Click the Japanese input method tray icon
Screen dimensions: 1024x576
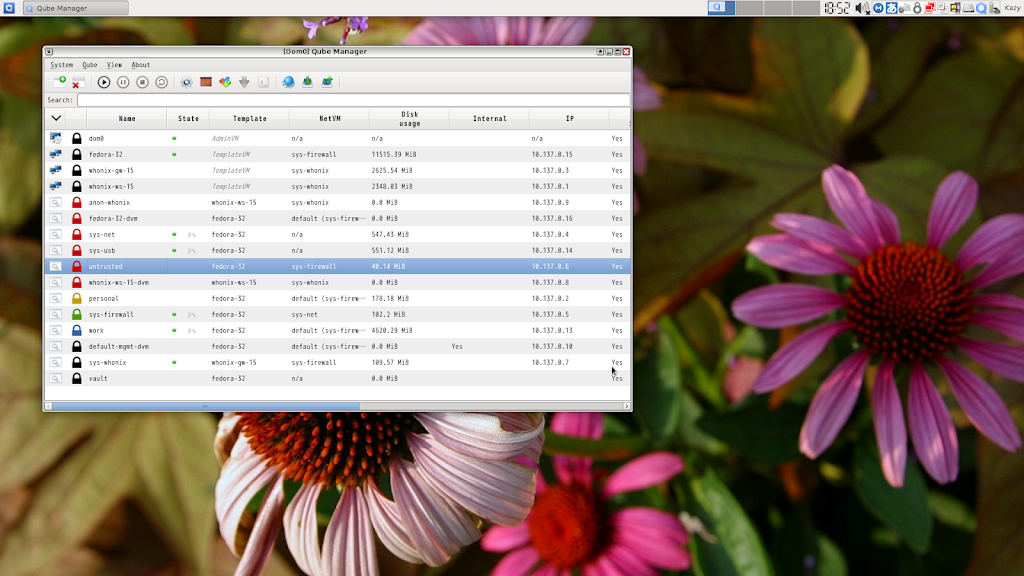coord(891,8)
